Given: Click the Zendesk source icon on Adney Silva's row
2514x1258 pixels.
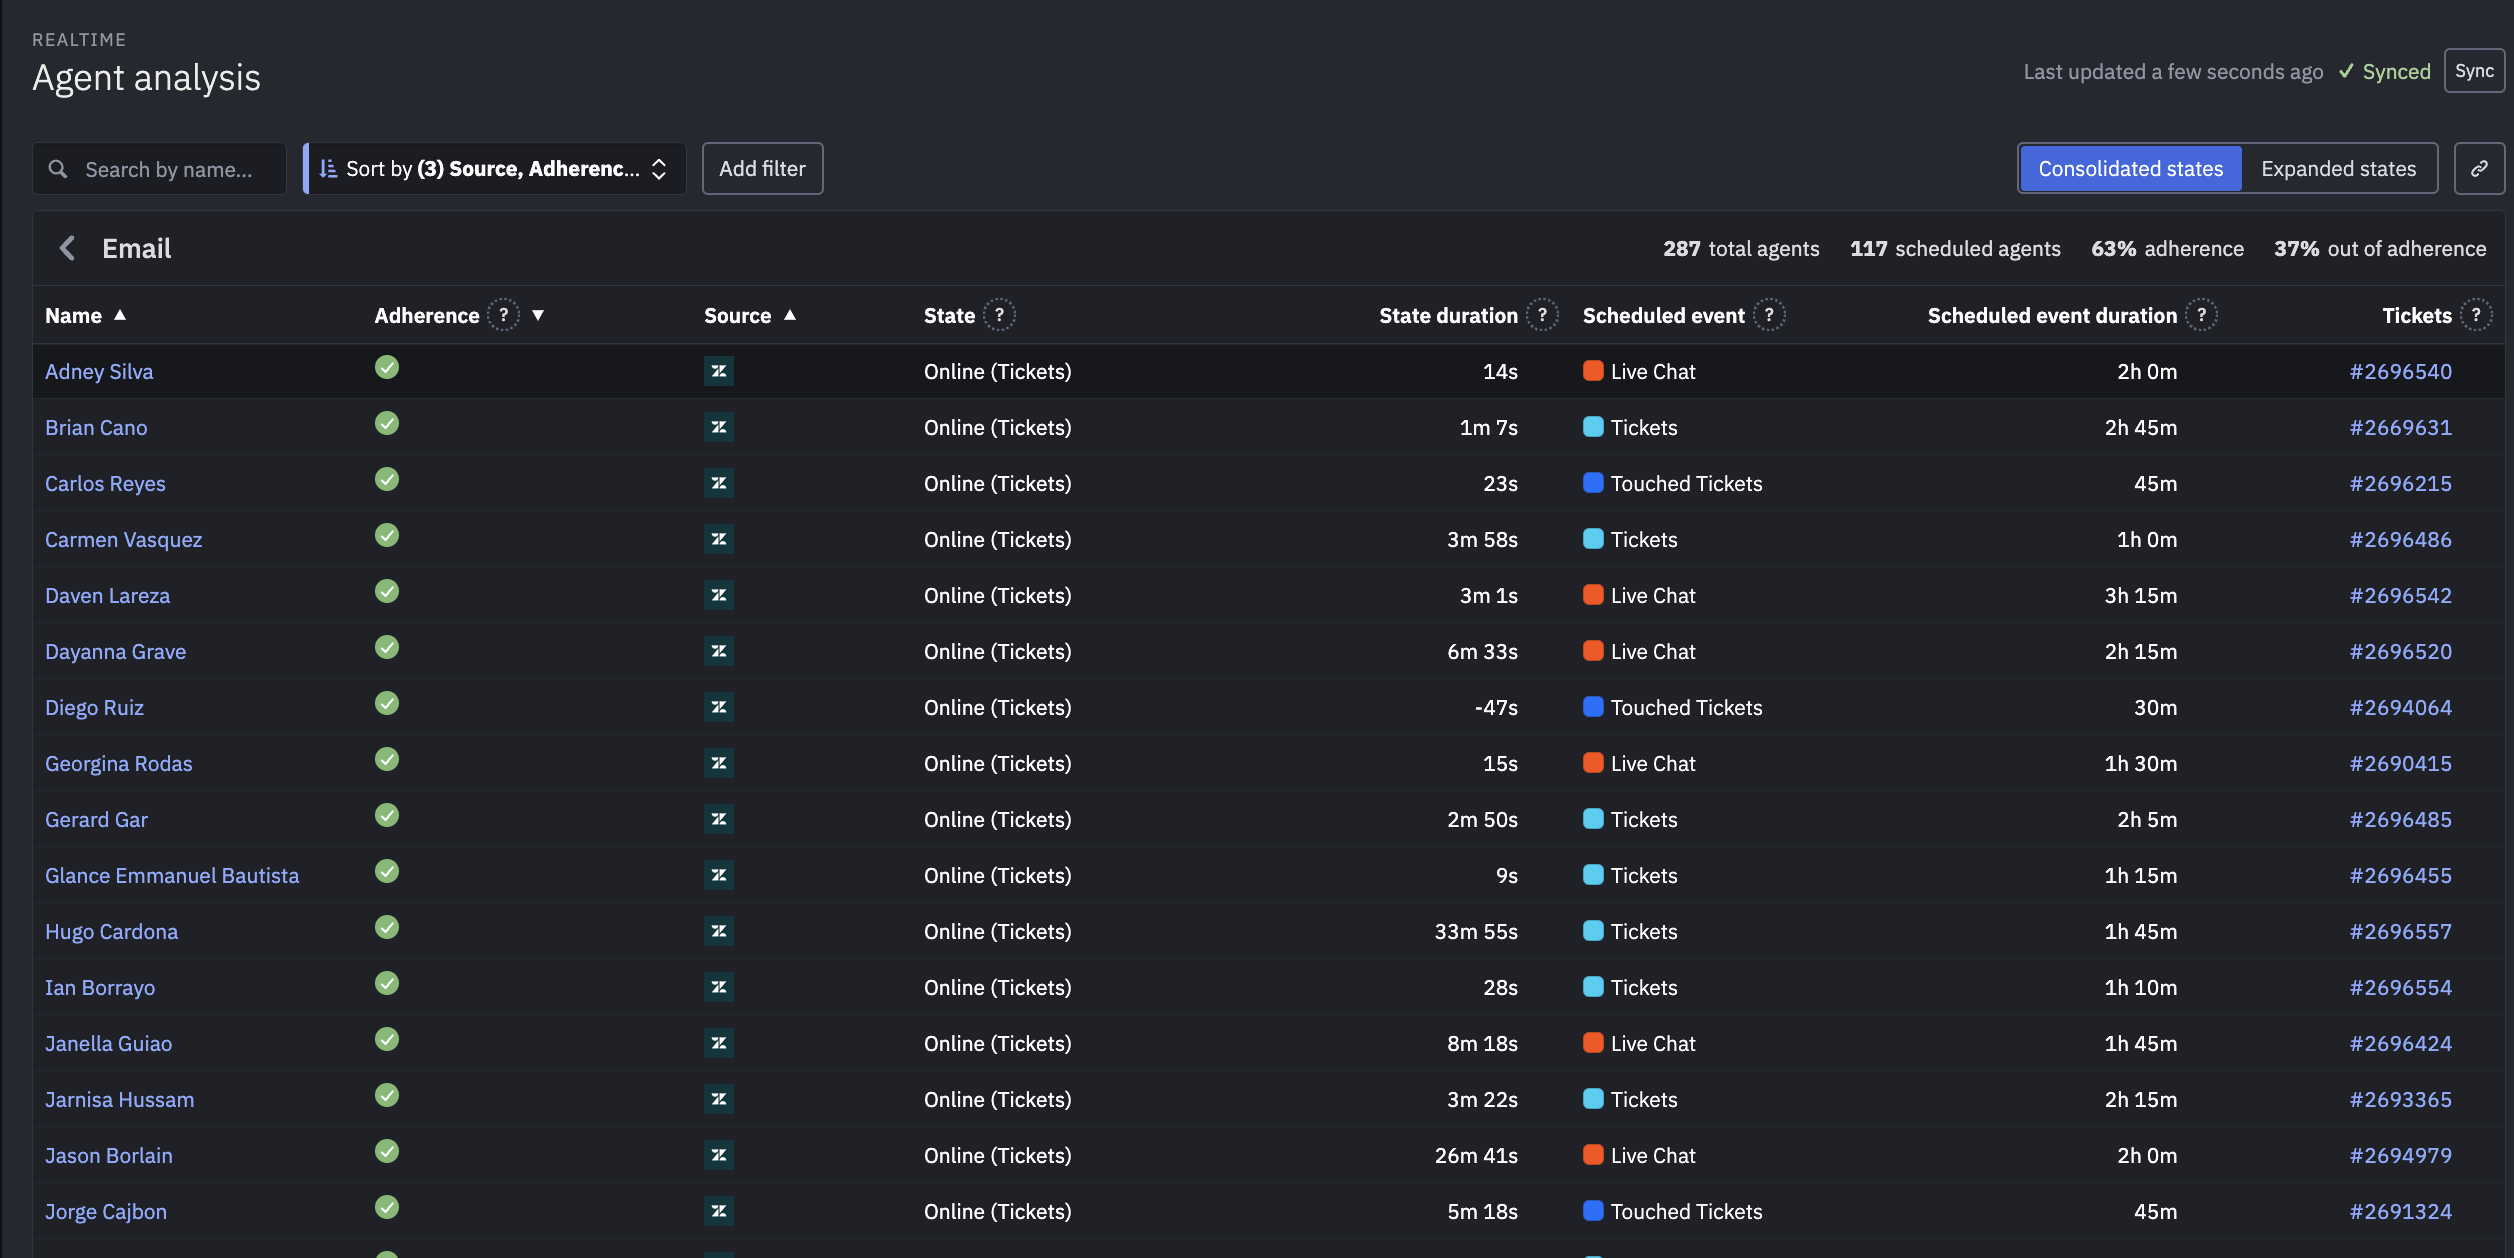Looking at the screenshot, I should [x=719, y=371].
